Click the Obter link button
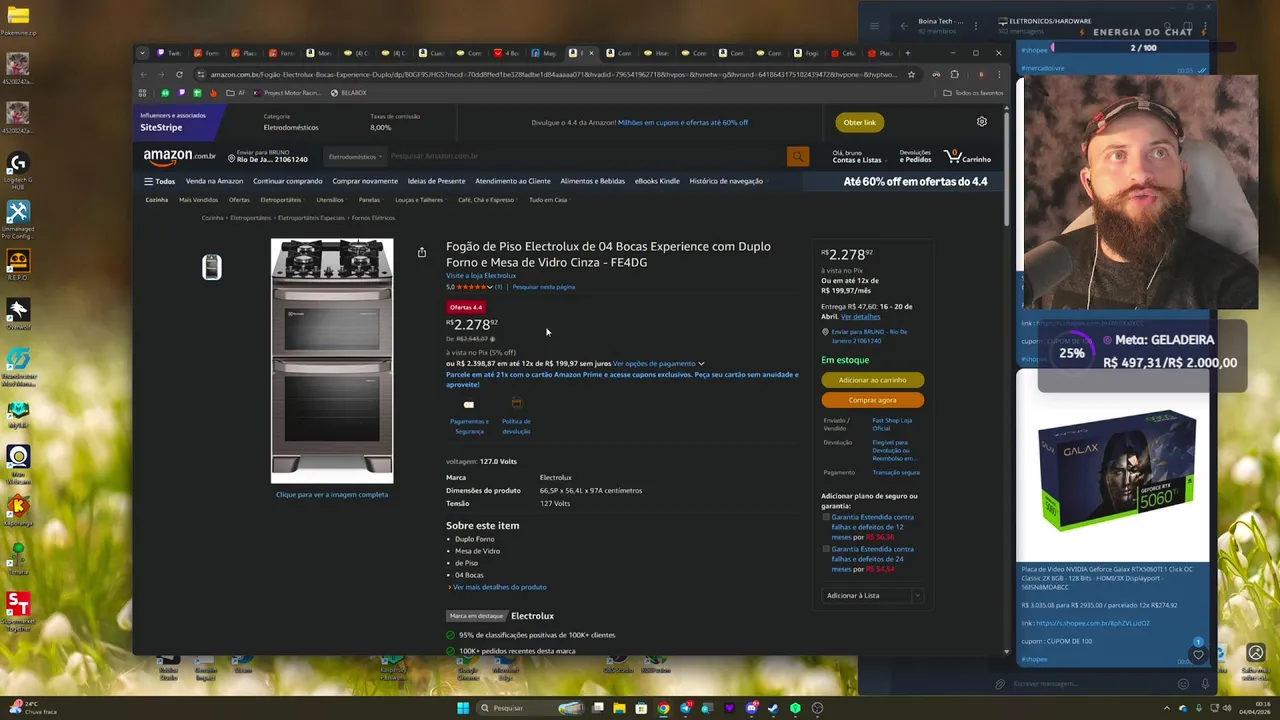Image resolution: width=1280 pixels, height=720 pixels. 859,122
